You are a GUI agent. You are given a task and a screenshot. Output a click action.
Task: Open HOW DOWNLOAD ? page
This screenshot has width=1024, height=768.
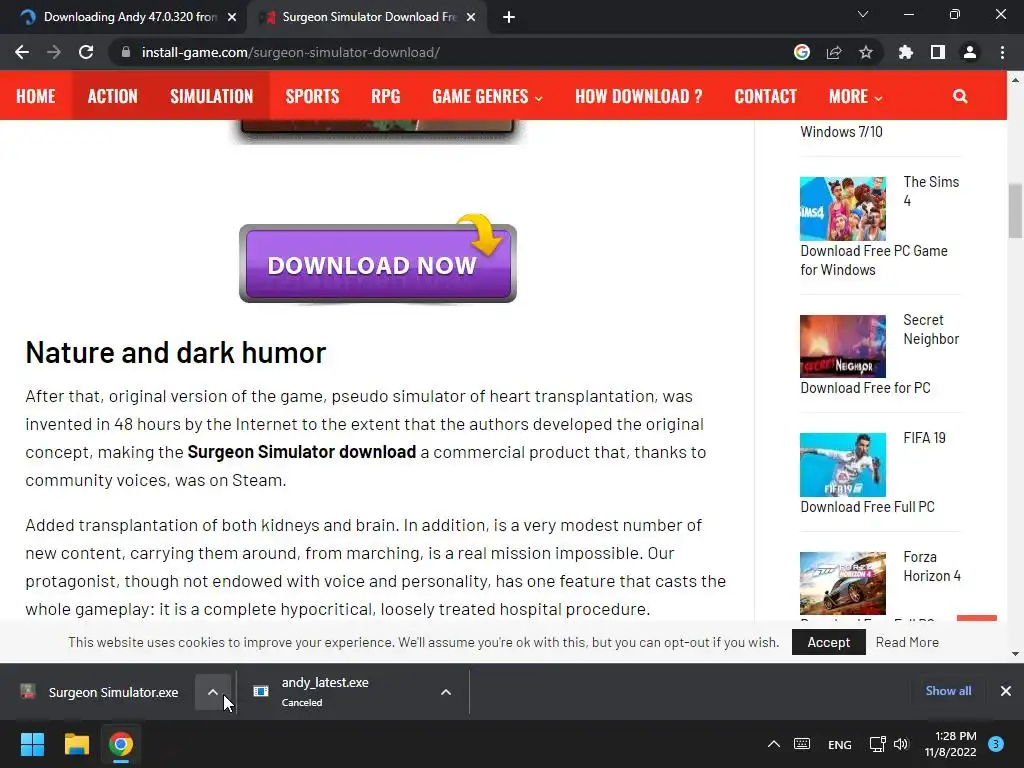tap(639, 96)
